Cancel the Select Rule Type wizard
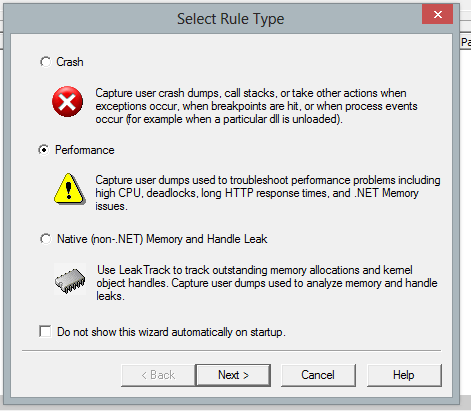Viewport: 471px width, 411px height. click(x=318, y=375)
